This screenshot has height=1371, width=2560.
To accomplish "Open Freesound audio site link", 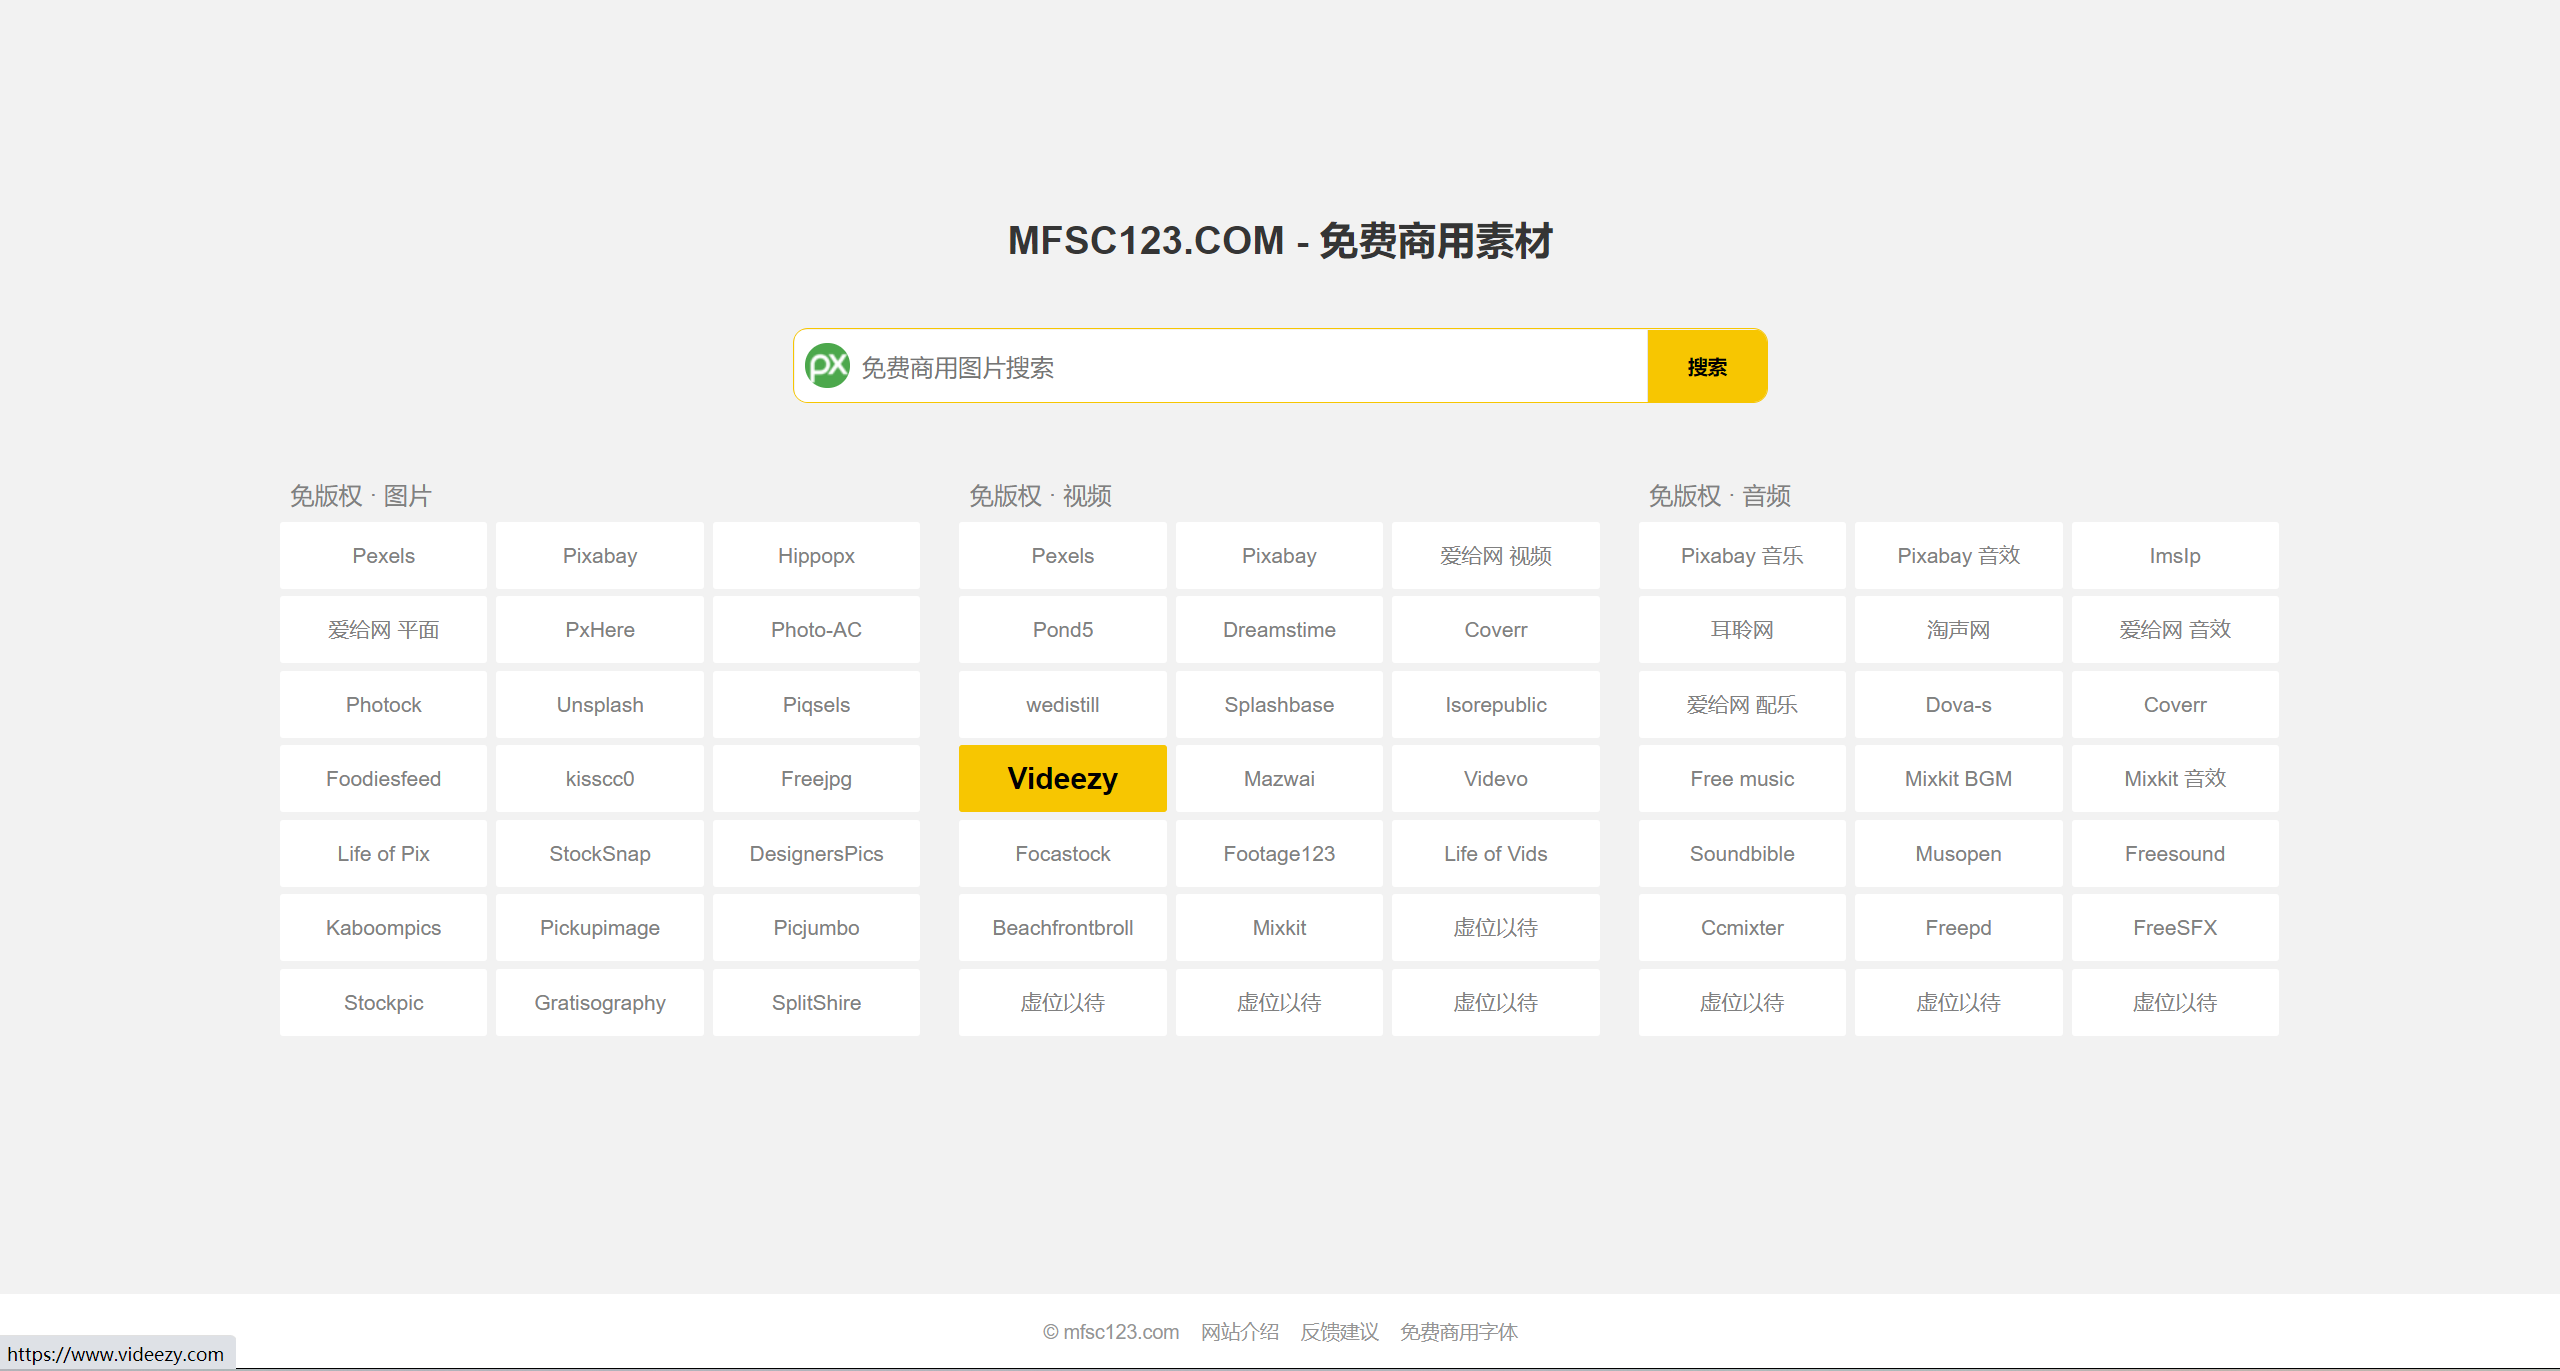I will coord(2175,853).
